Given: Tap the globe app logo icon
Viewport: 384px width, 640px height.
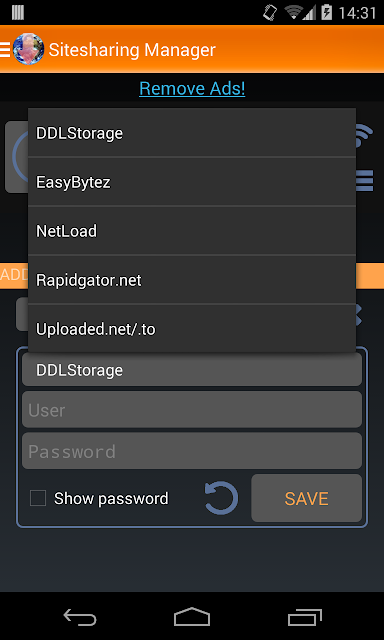Looking at the screenshot, I should click(28, 49).
